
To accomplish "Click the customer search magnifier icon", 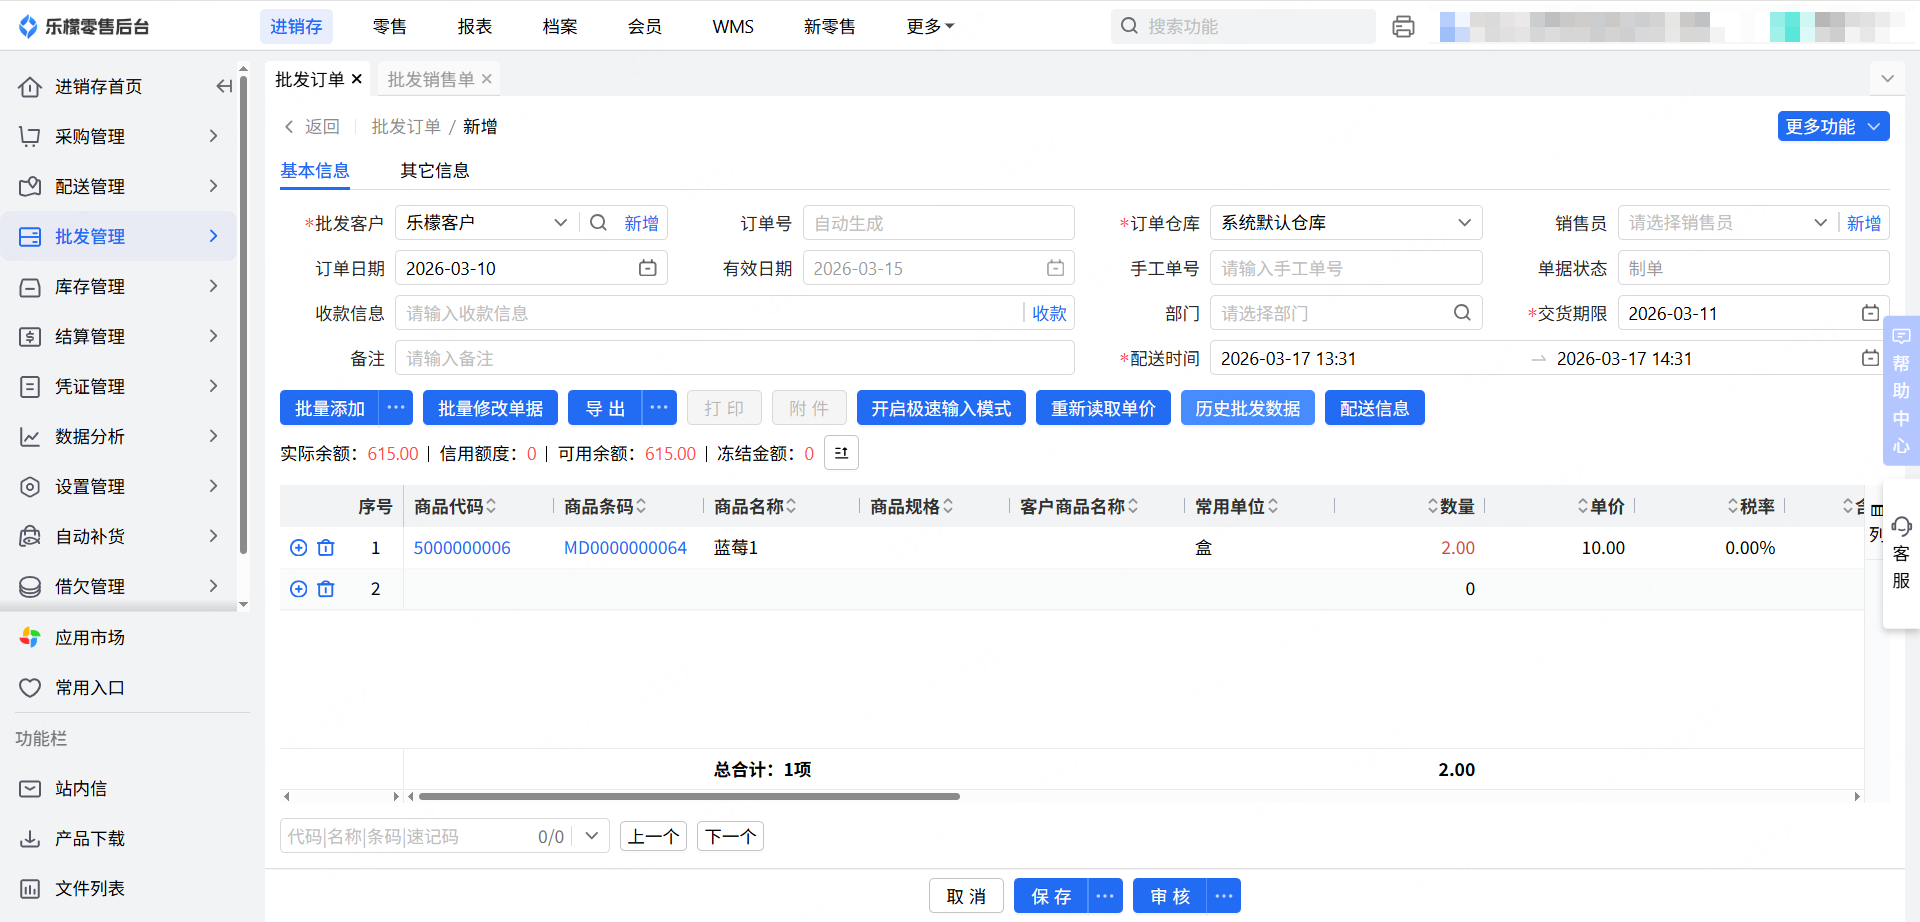I will point(598,223).
